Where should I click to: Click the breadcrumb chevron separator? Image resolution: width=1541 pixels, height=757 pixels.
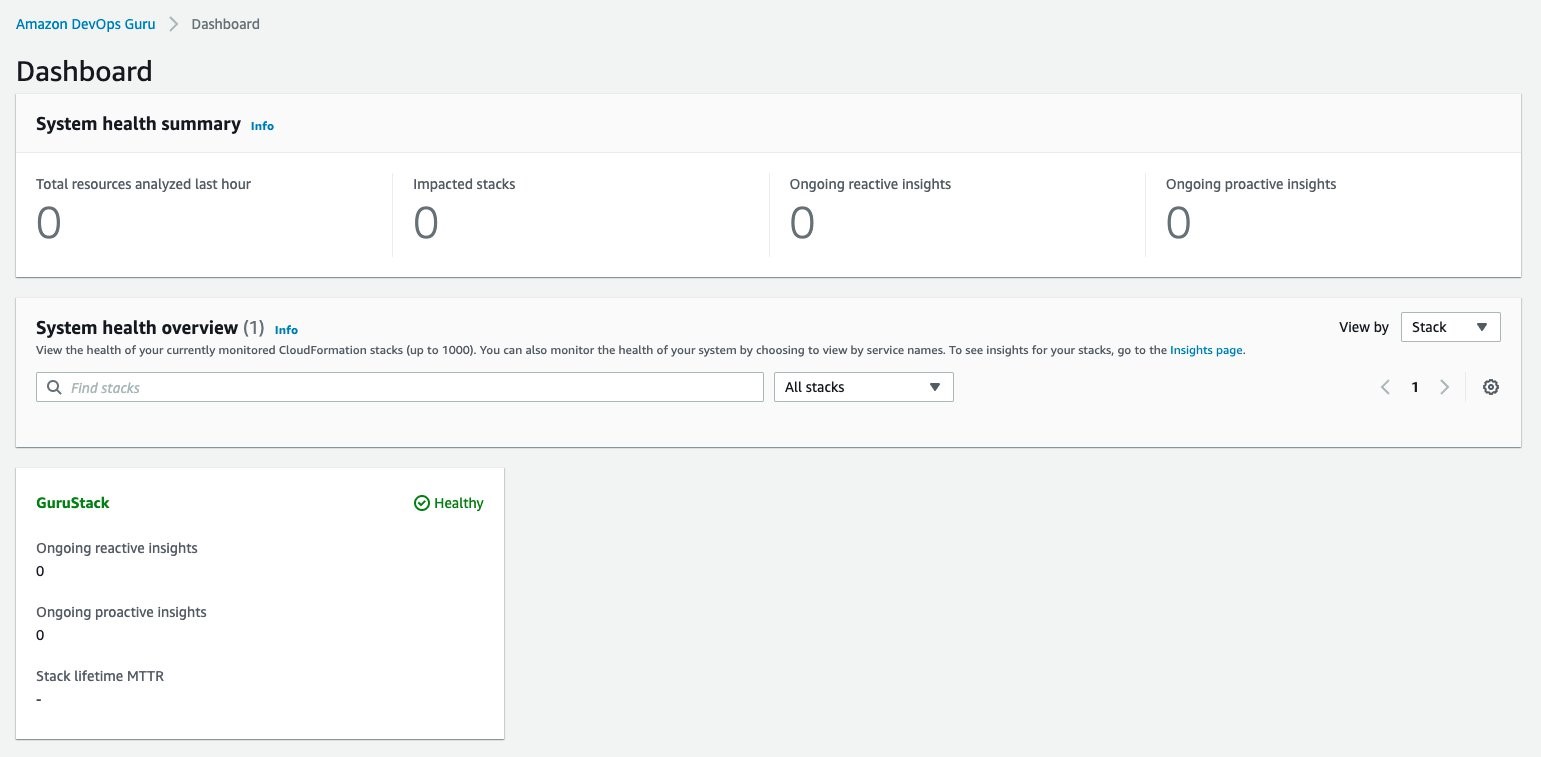pyautogui.click(x=173, y=24)
